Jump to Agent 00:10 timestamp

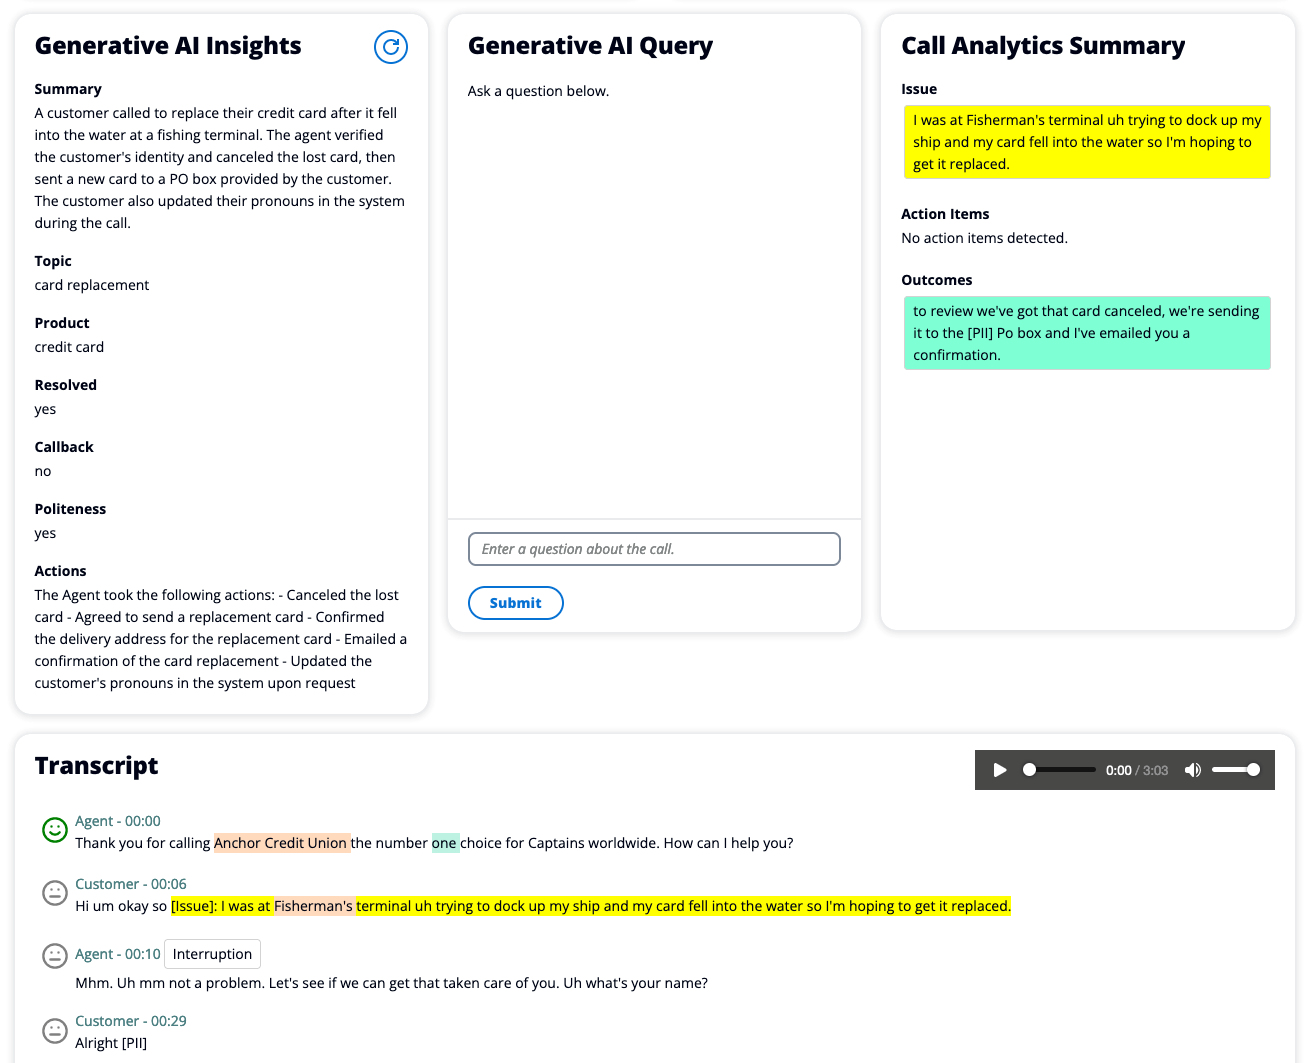(118, 954)
